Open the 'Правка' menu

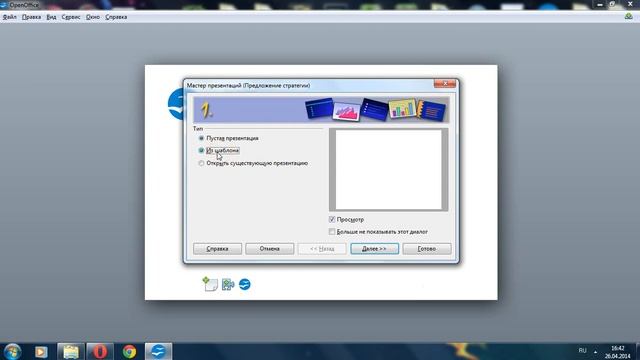(31, 17)
